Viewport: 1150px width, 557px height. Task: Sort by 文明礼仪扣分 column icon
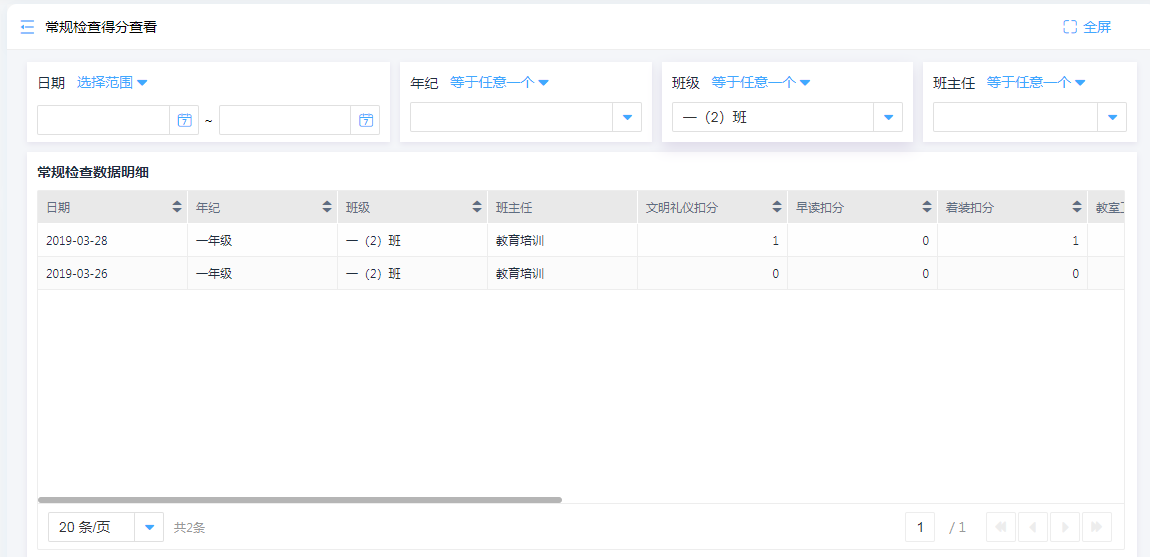(777, 207)
